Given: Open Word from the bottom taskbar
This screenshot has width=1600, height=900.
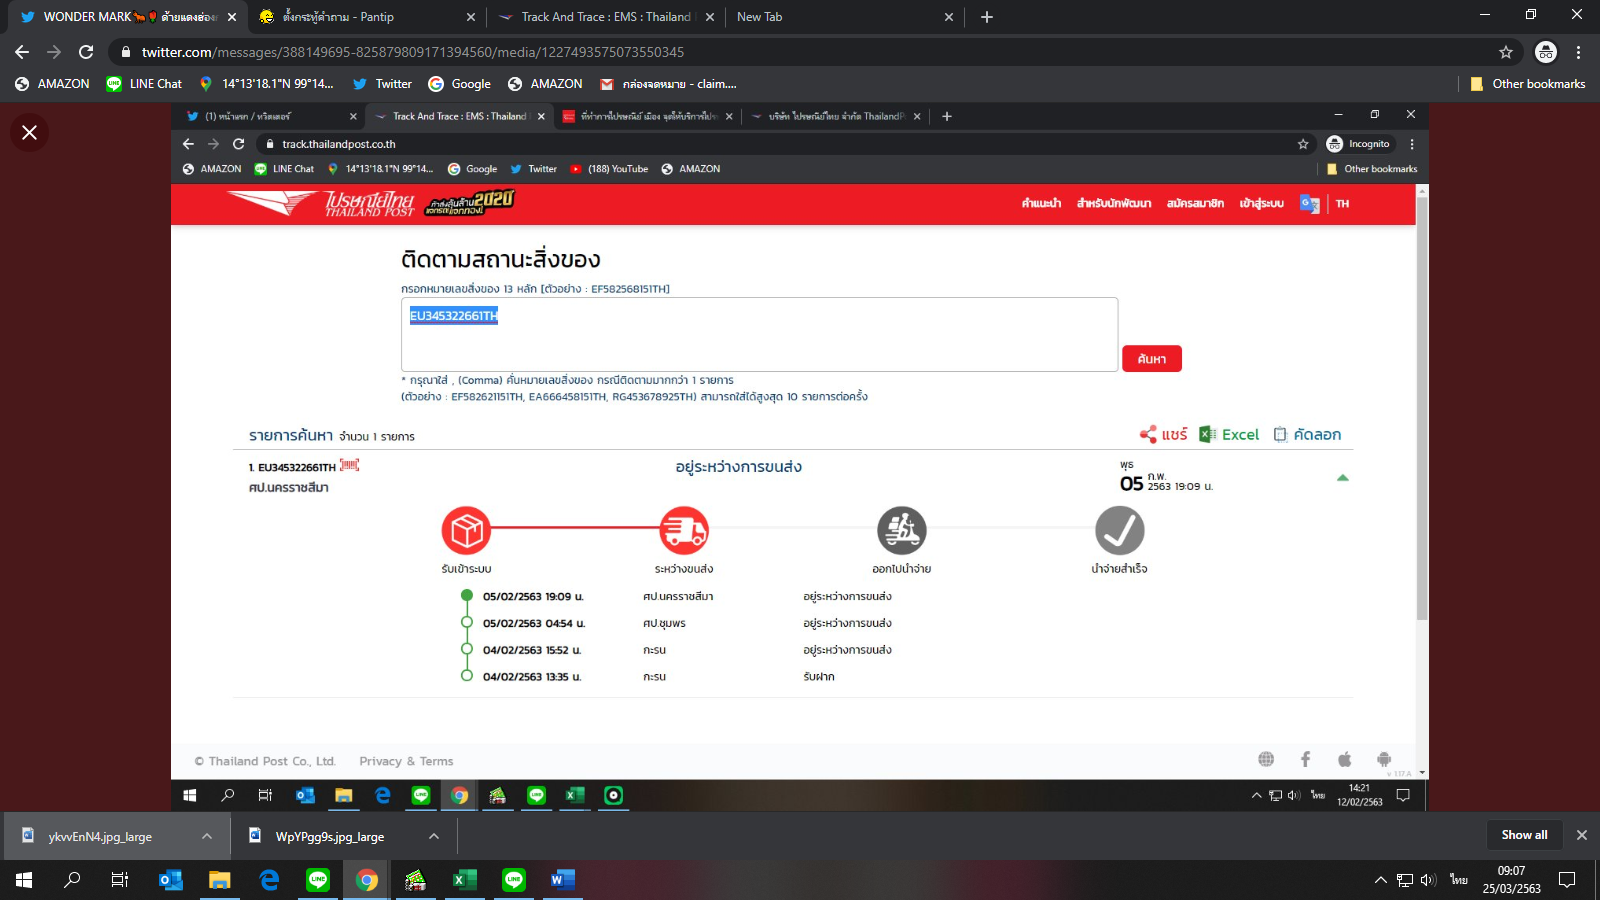Looking at the screenshot, I should pos(563,880).
